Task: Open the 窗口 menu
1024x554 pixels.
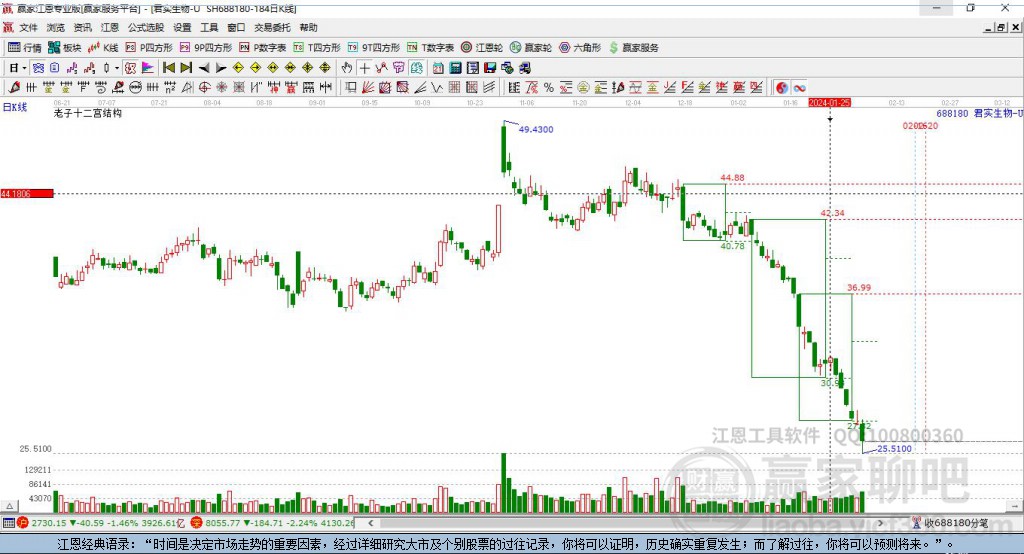Action: point(236,27)
